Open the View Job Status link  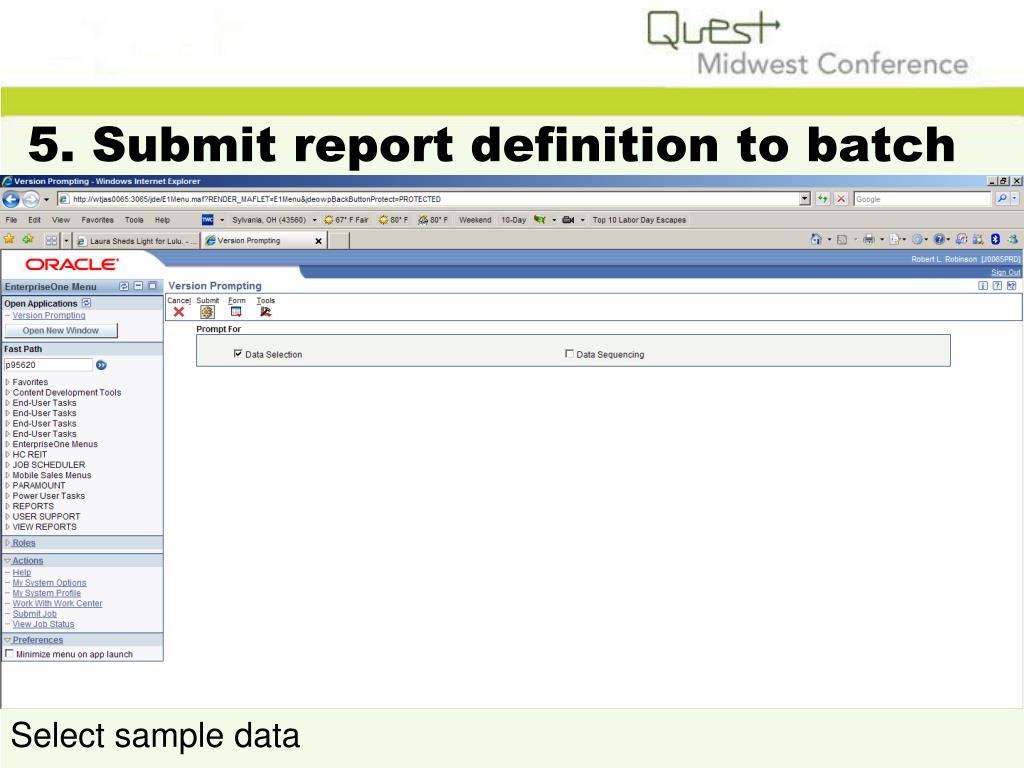click(44, 624)
